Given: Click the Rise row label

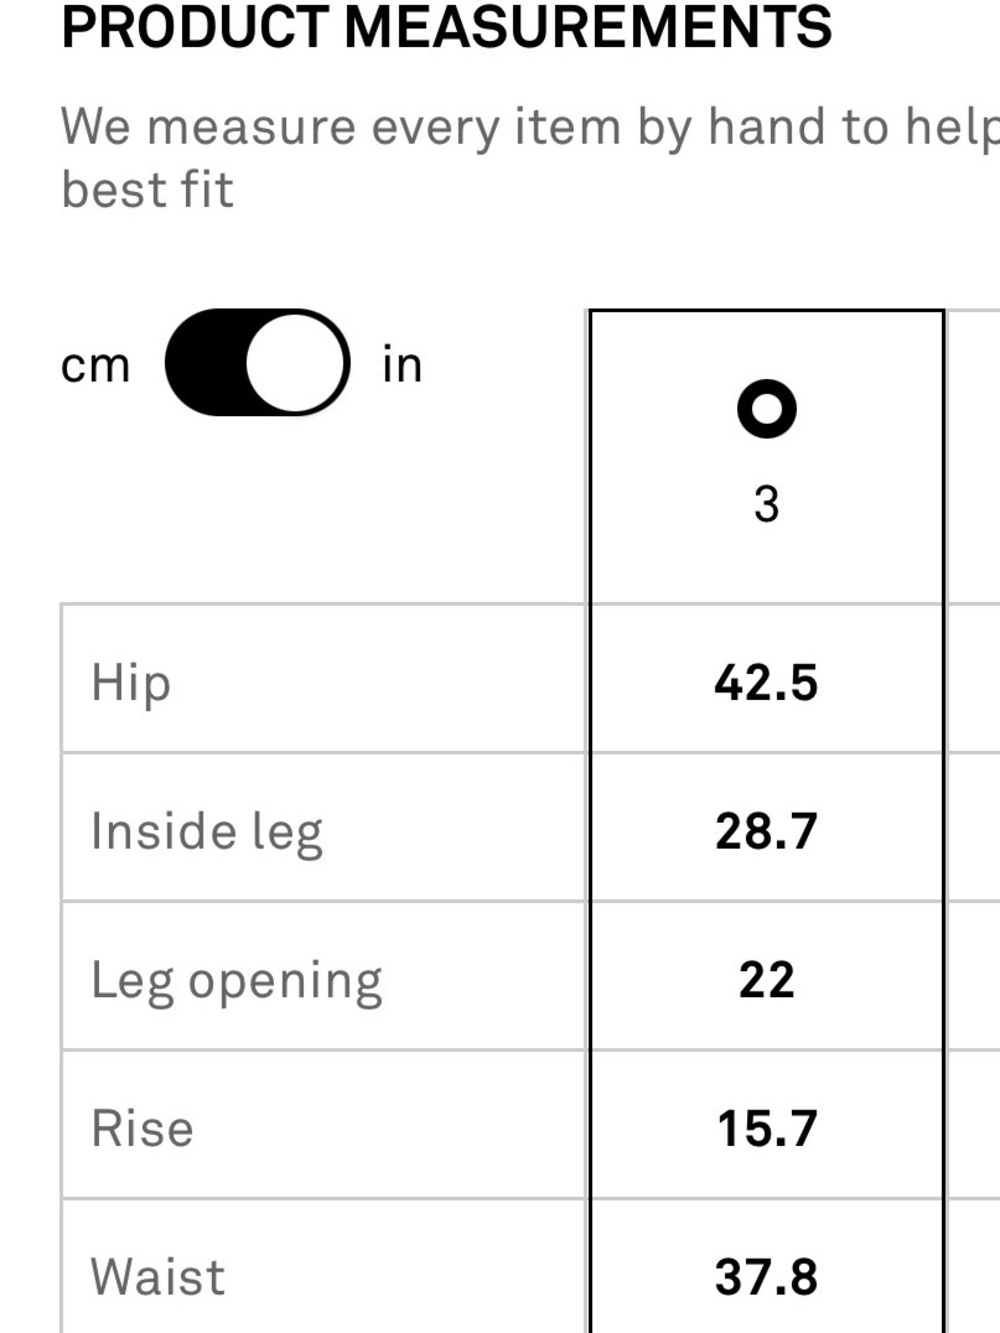Looking at the screenshot, I should (142, 1129).
